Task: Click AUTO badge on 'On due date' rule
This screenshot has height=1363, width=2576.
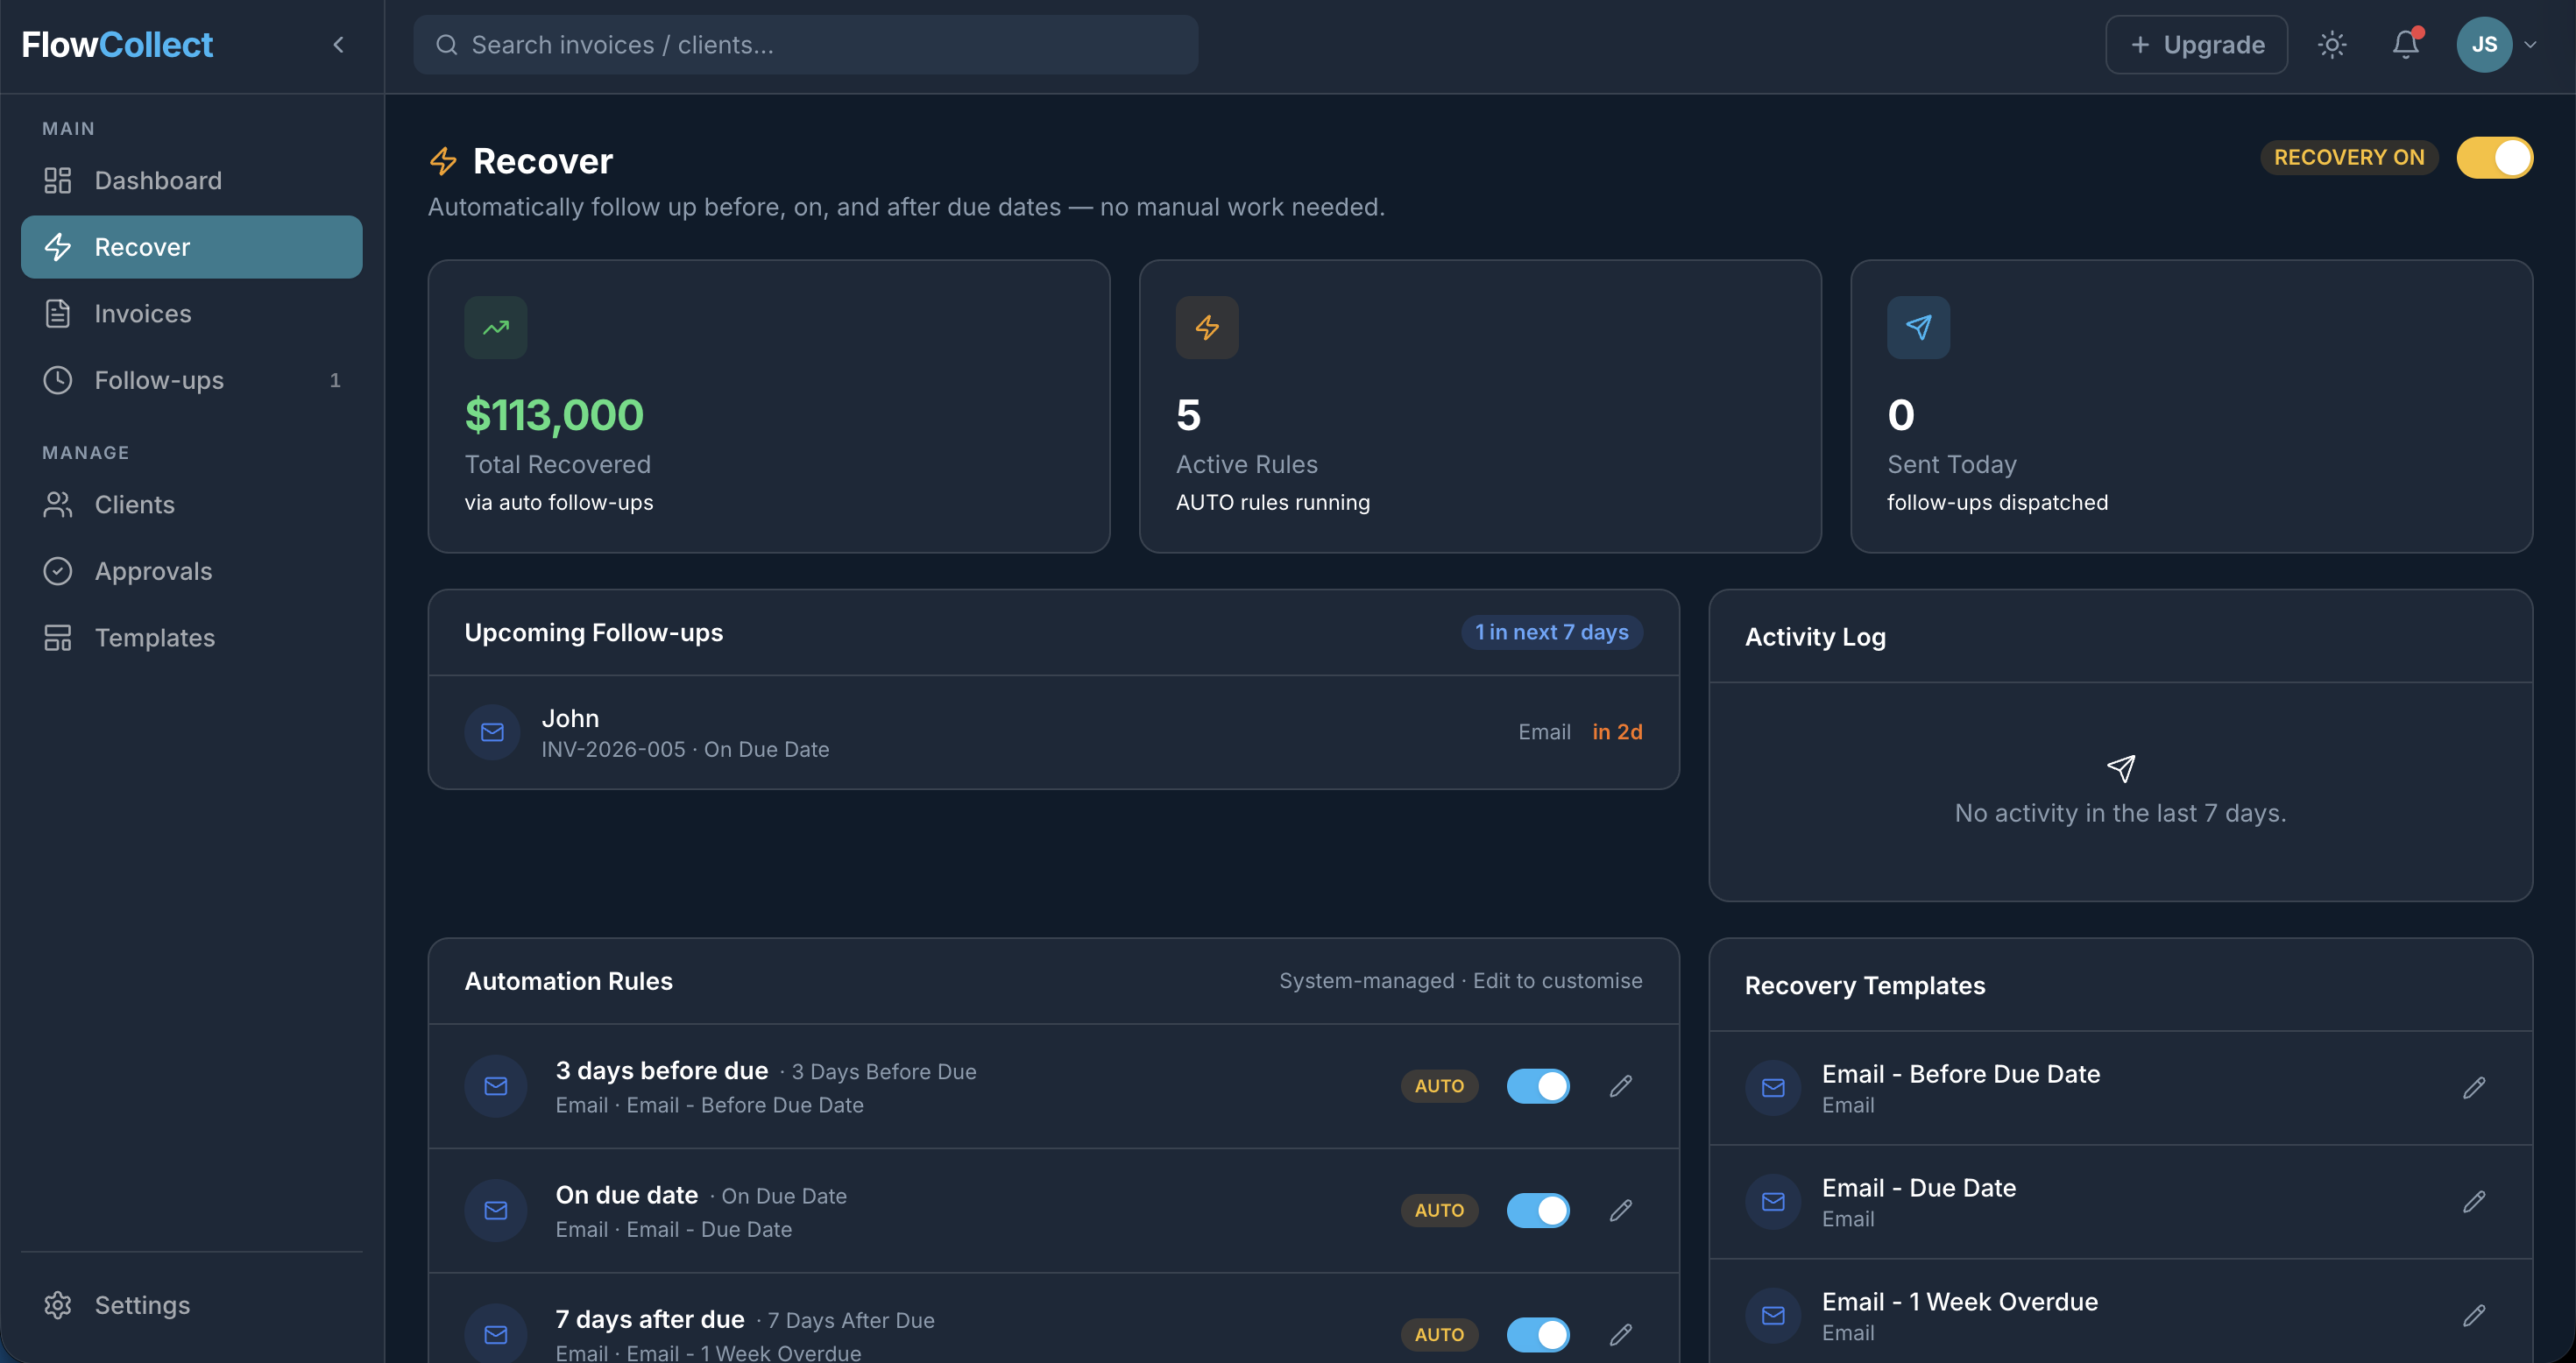Action: click(x=1439, y=1210)
